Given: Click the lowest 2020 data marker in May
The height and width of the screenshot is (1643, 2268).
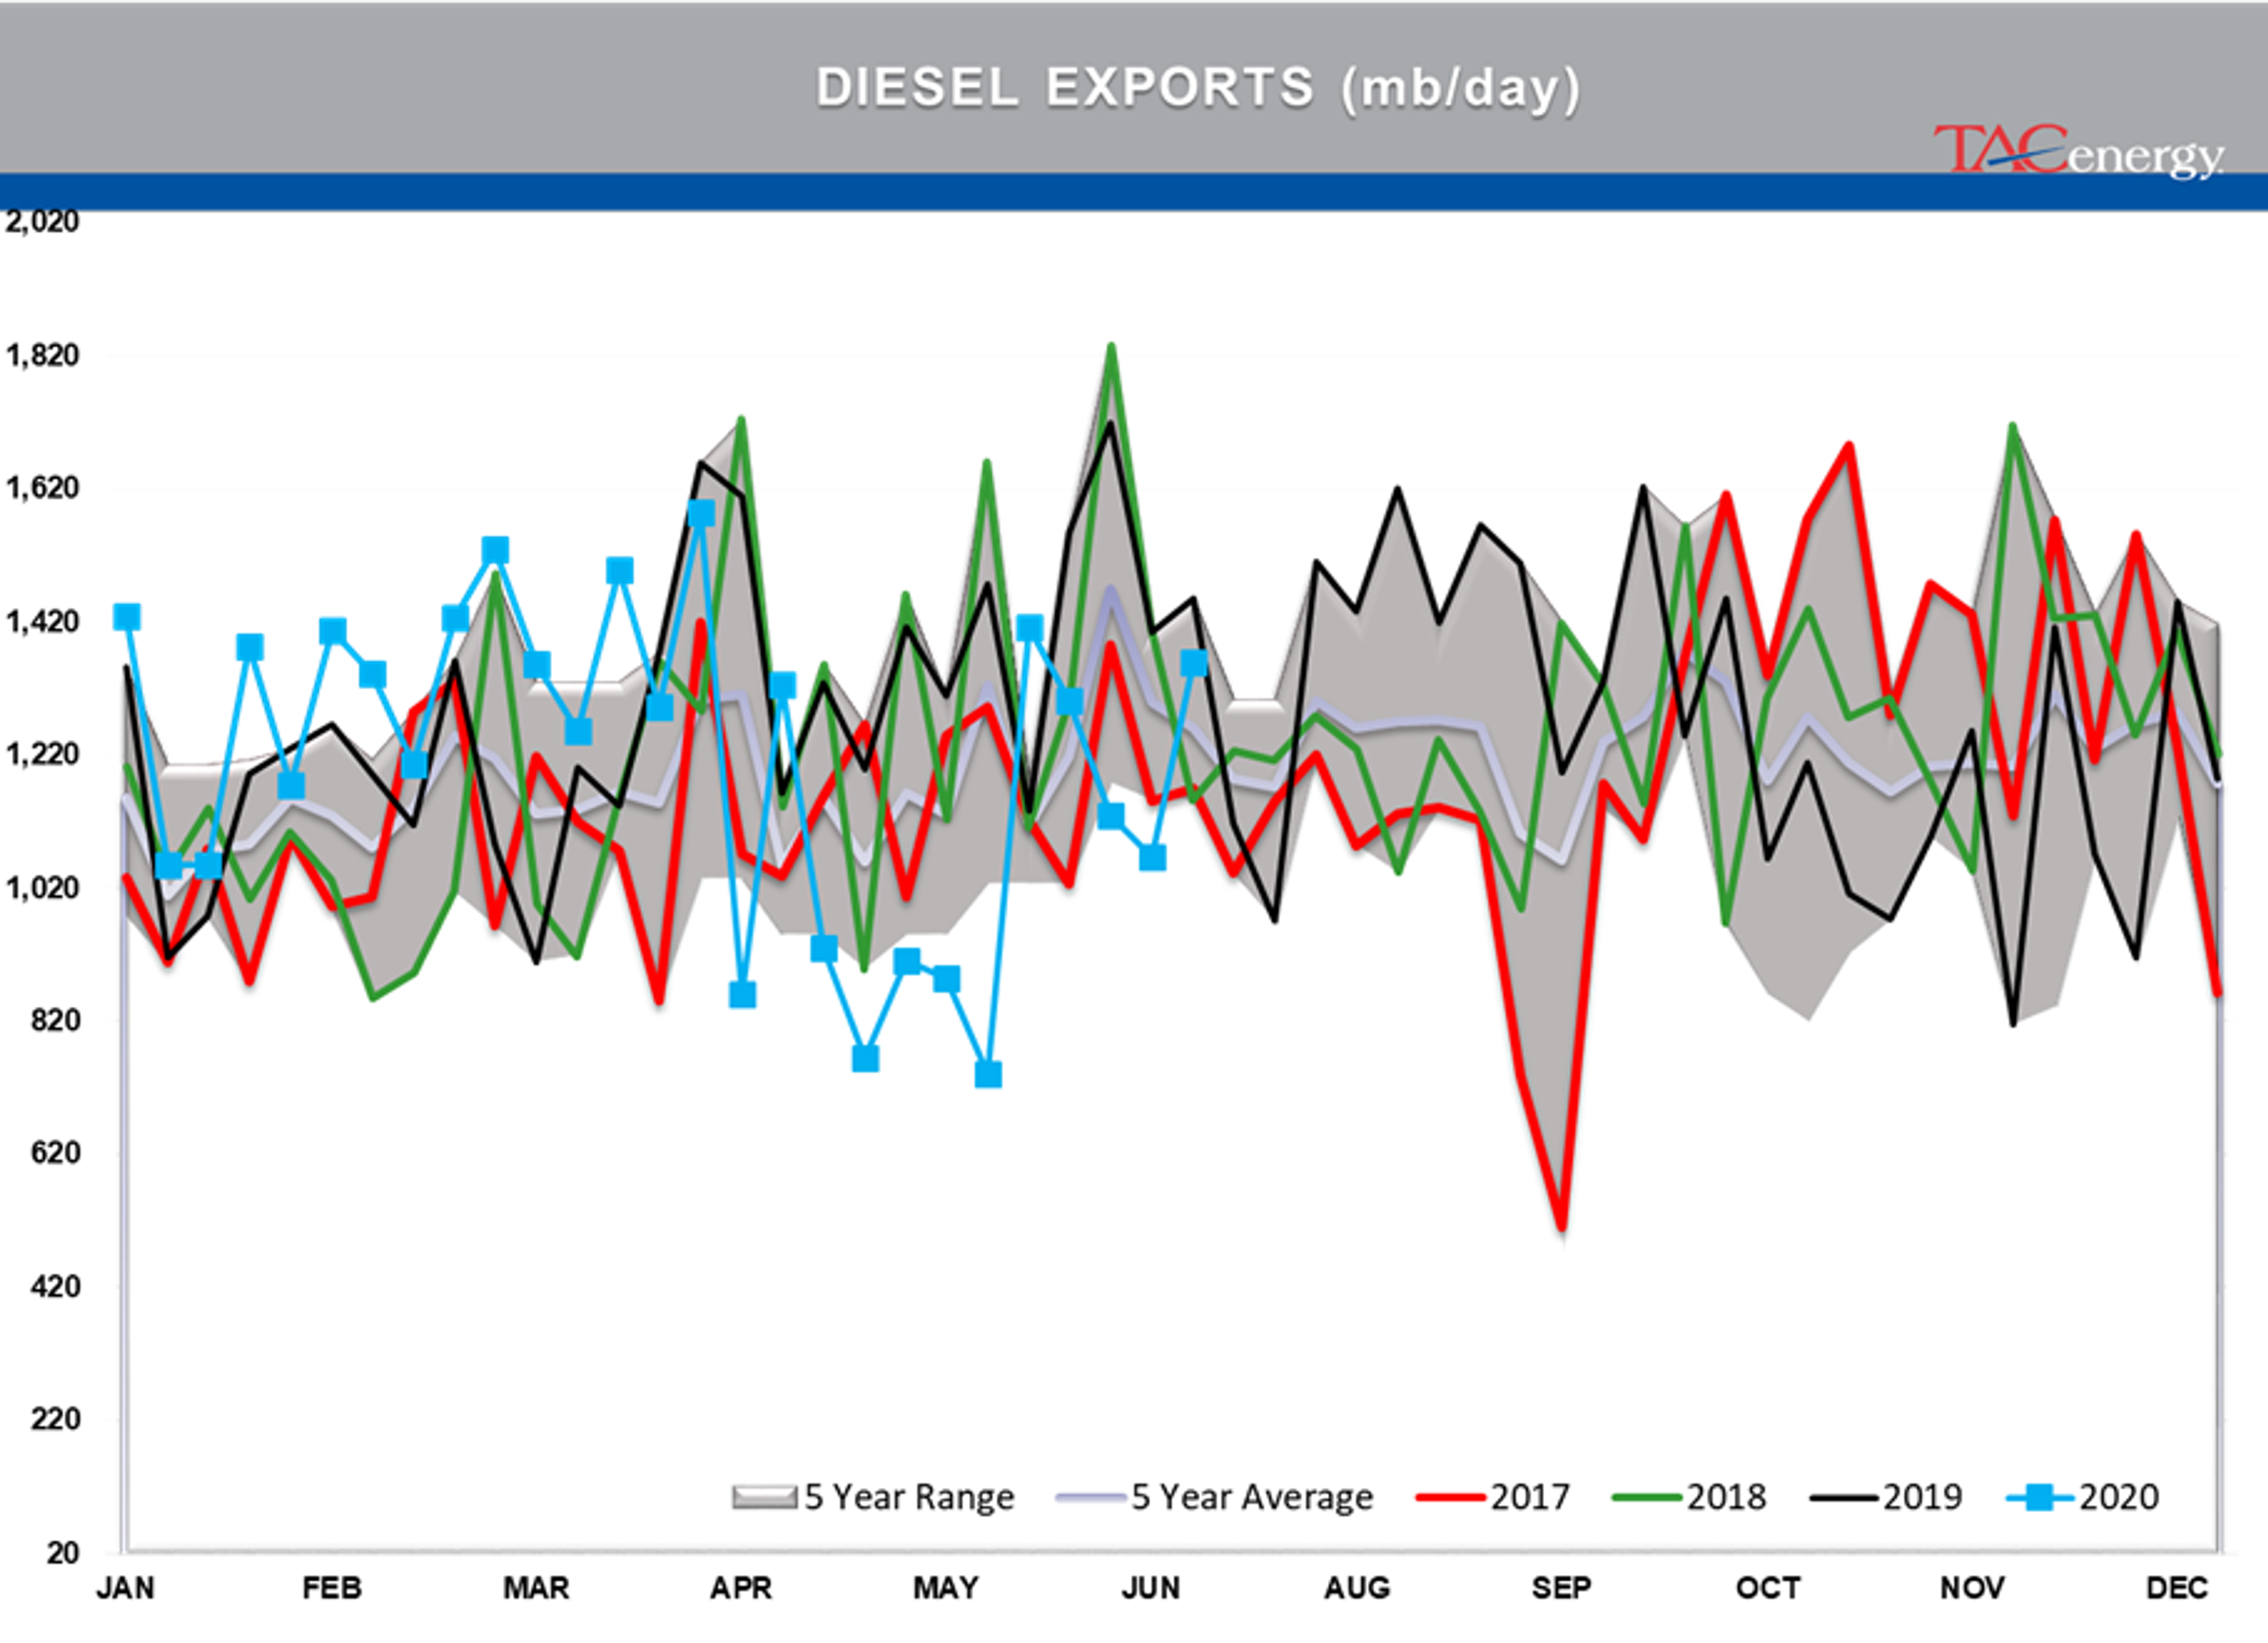Looking at the screenshot, I should click(x=988, y=1074).
